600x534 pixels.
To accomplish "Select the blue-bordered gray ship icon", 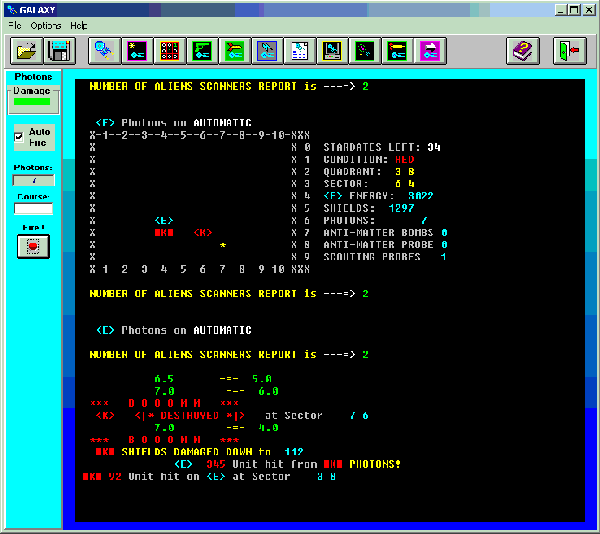I will point(267,51).
